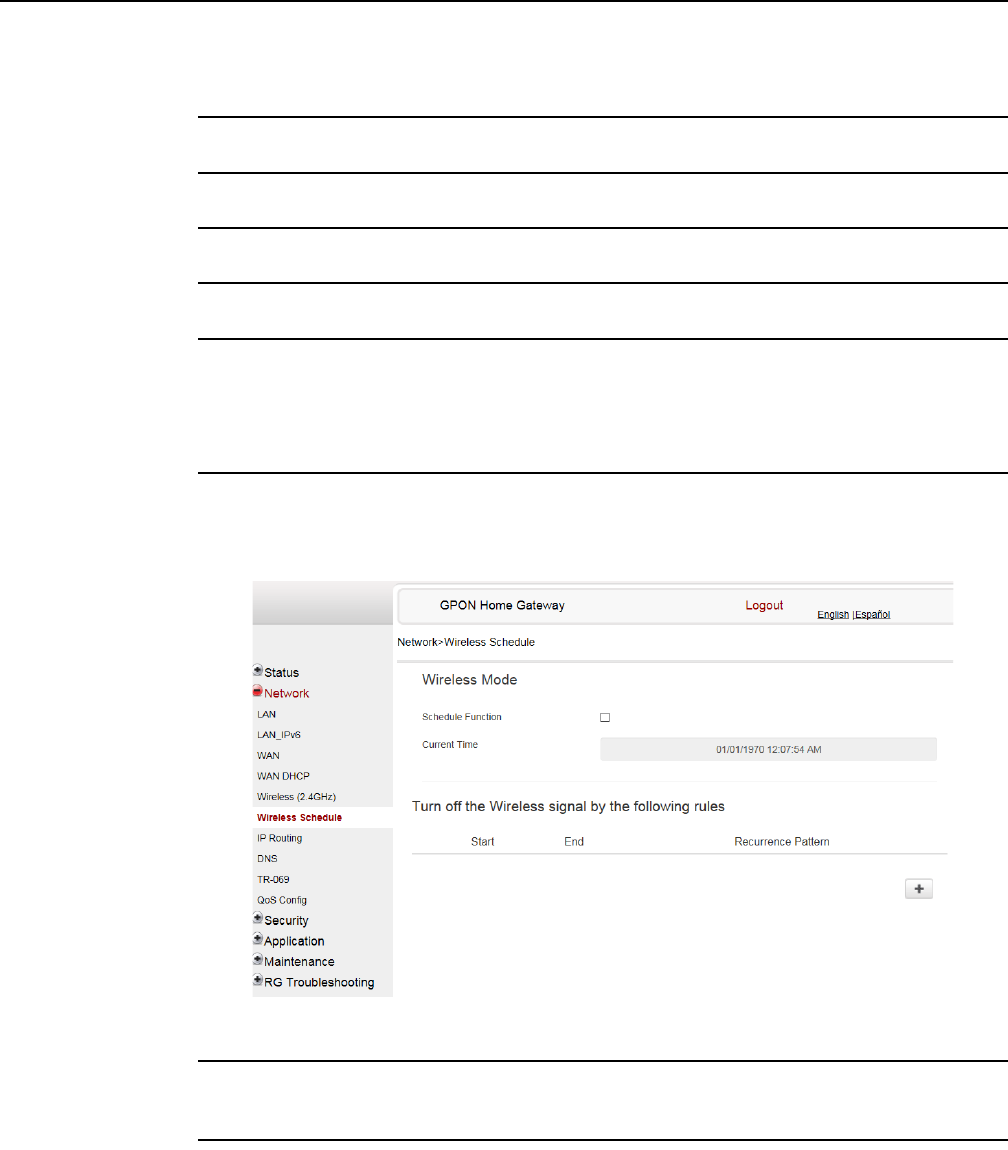Click the Application menu label
Screen dimensions: 1008x1150
[294, 941]
